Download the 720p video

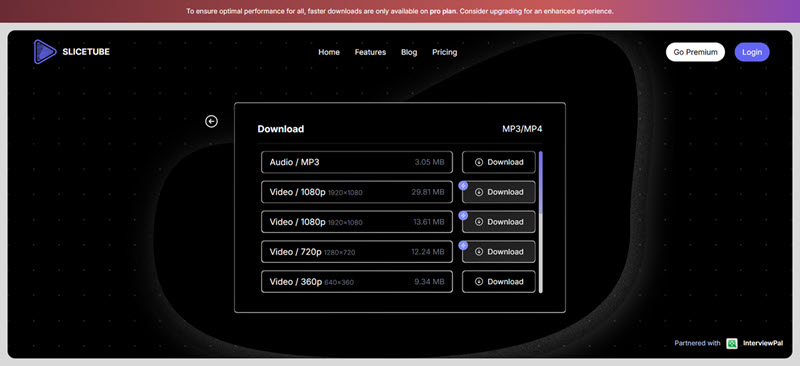coord(499,252)
